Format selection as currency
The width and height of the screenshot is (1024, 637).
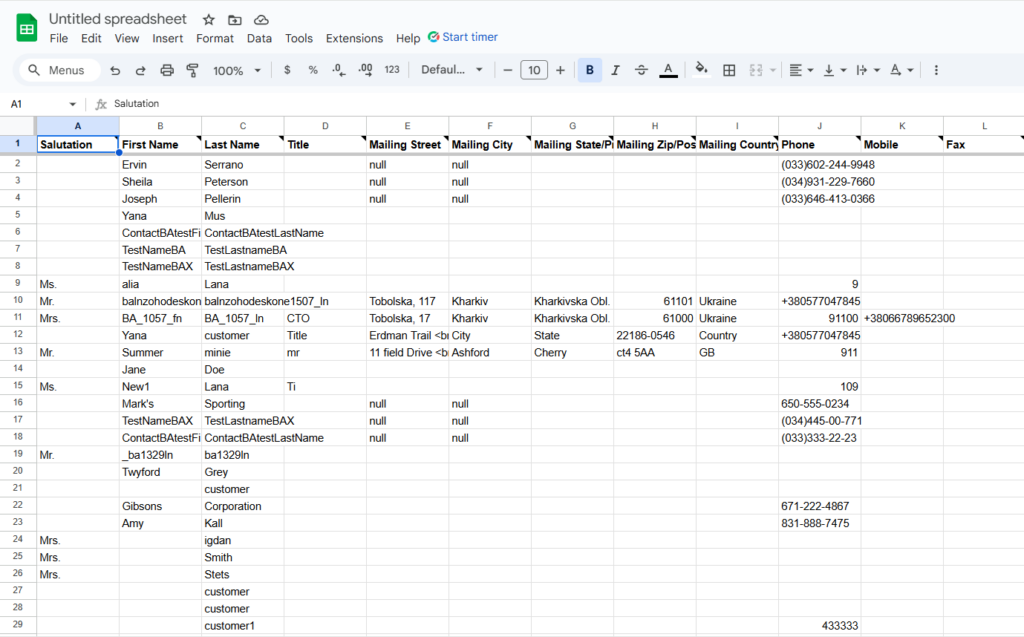[287, 70]
